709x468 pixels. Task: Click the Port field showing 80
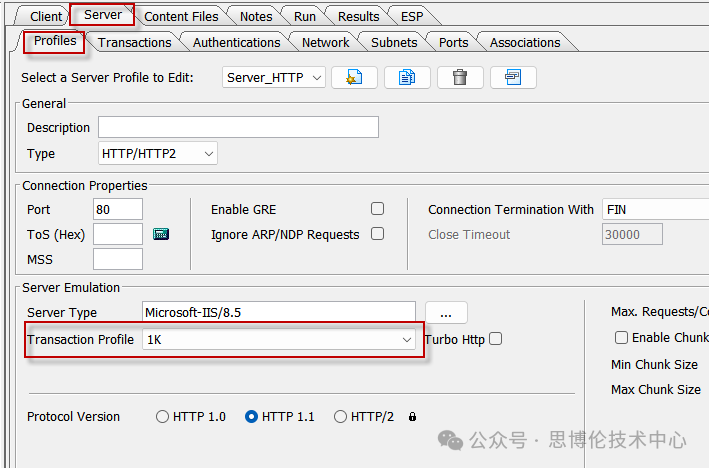118,209
